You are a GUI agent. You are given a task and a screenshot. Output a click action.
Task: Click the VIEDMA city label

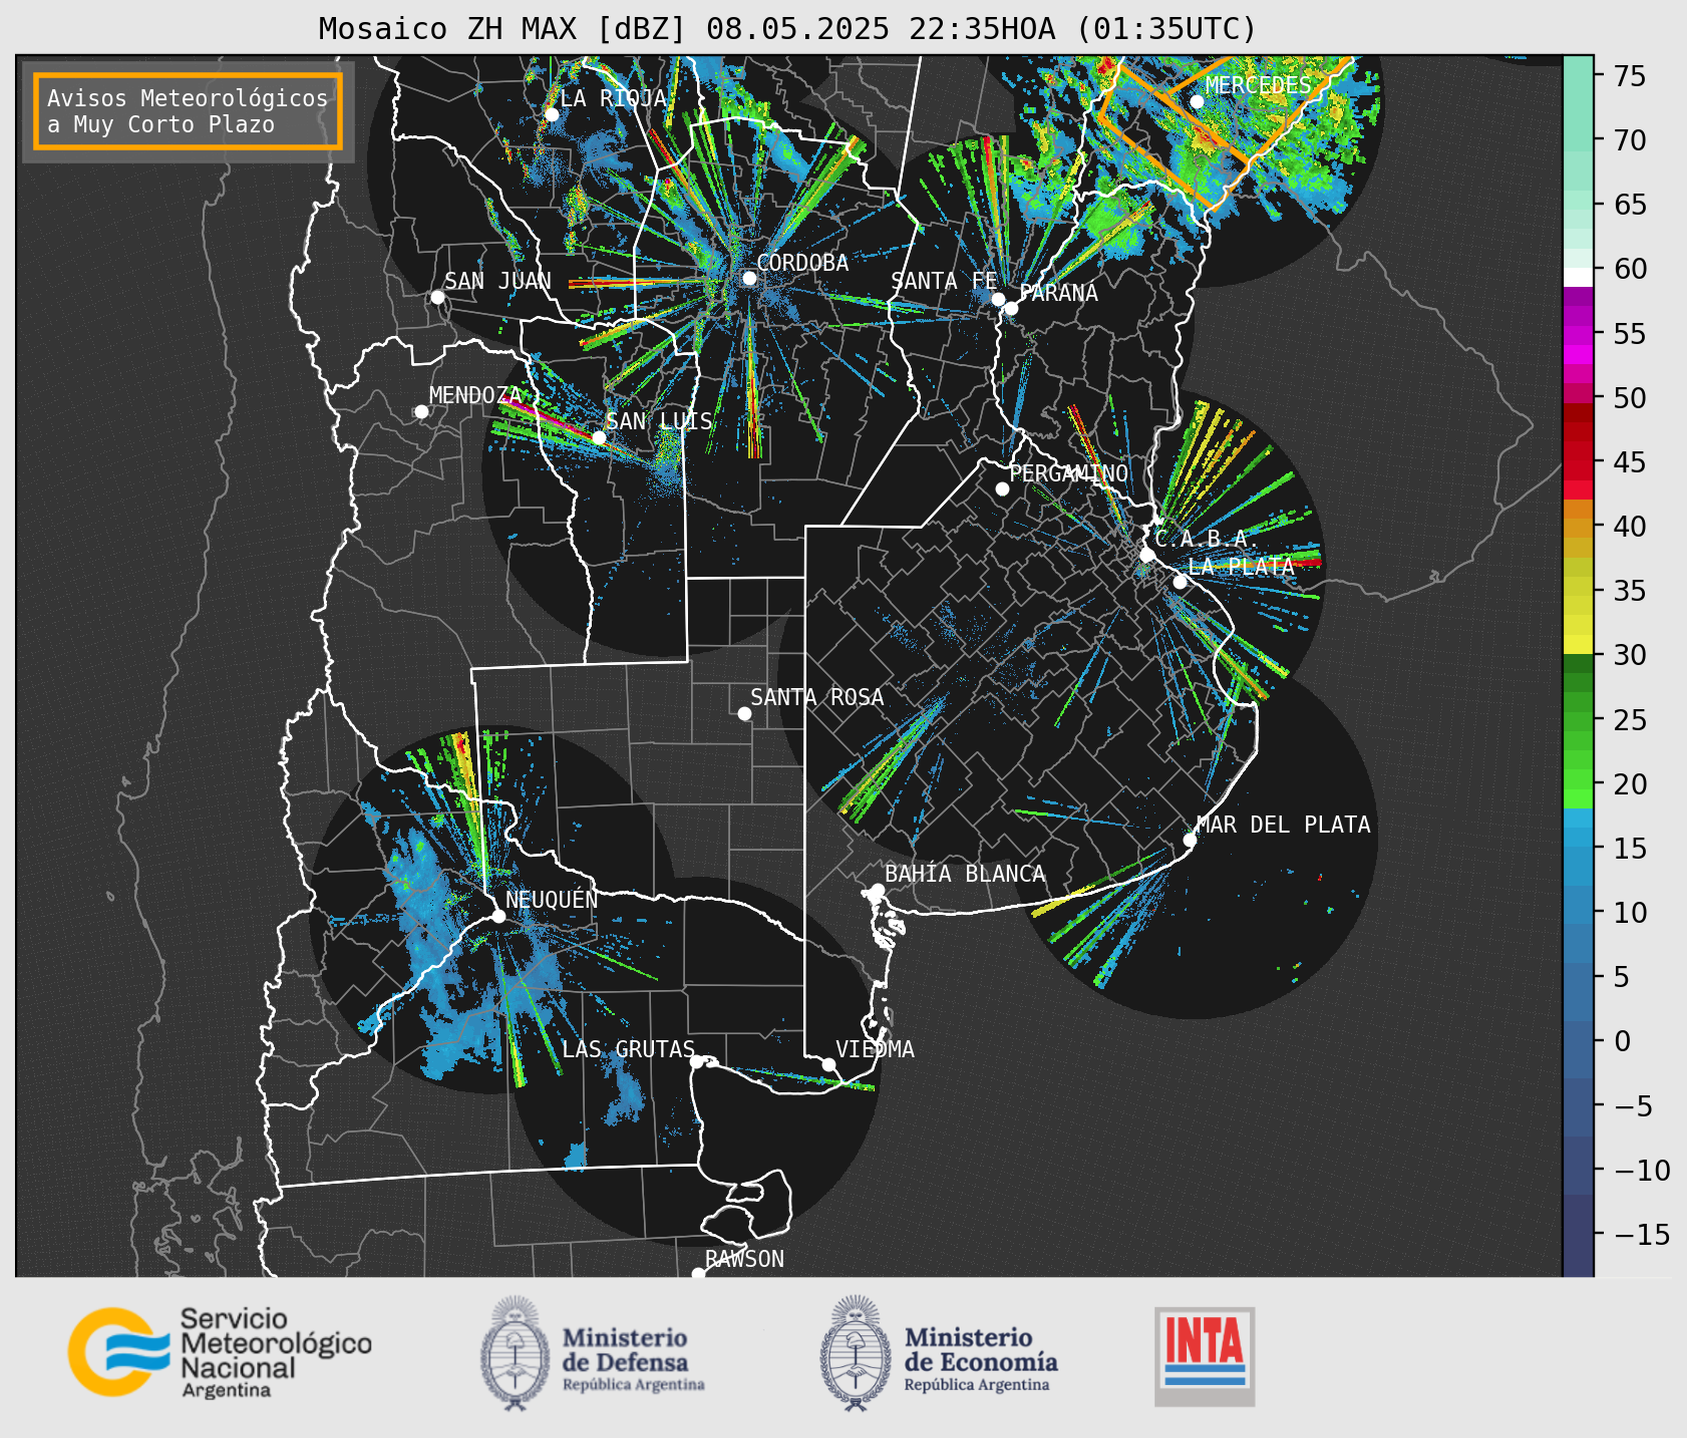[875, 1049]
